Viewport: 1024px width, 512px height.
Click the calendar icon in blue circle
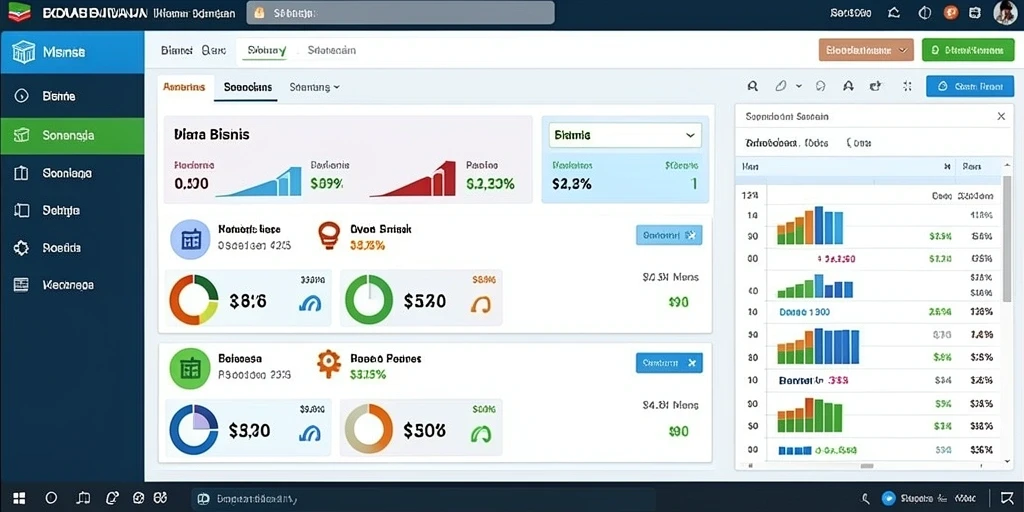[190, 240]
